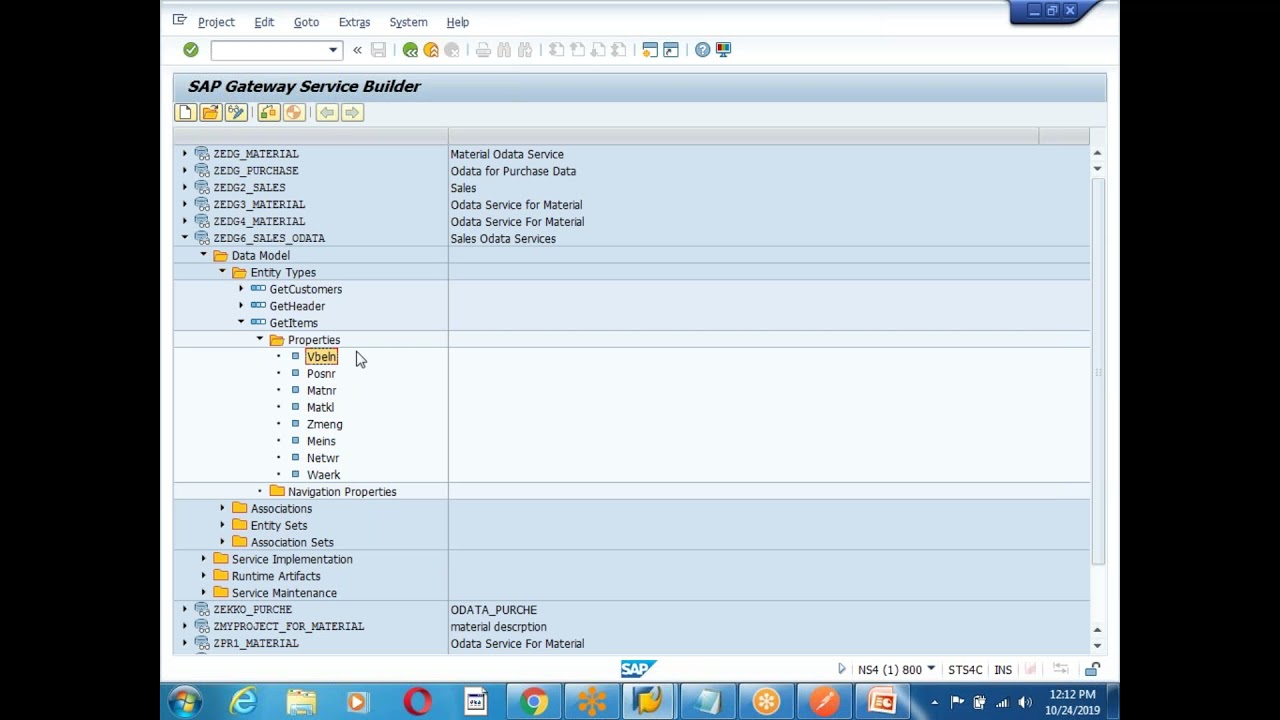
Task: Open the Project menu
Action: 216,22
